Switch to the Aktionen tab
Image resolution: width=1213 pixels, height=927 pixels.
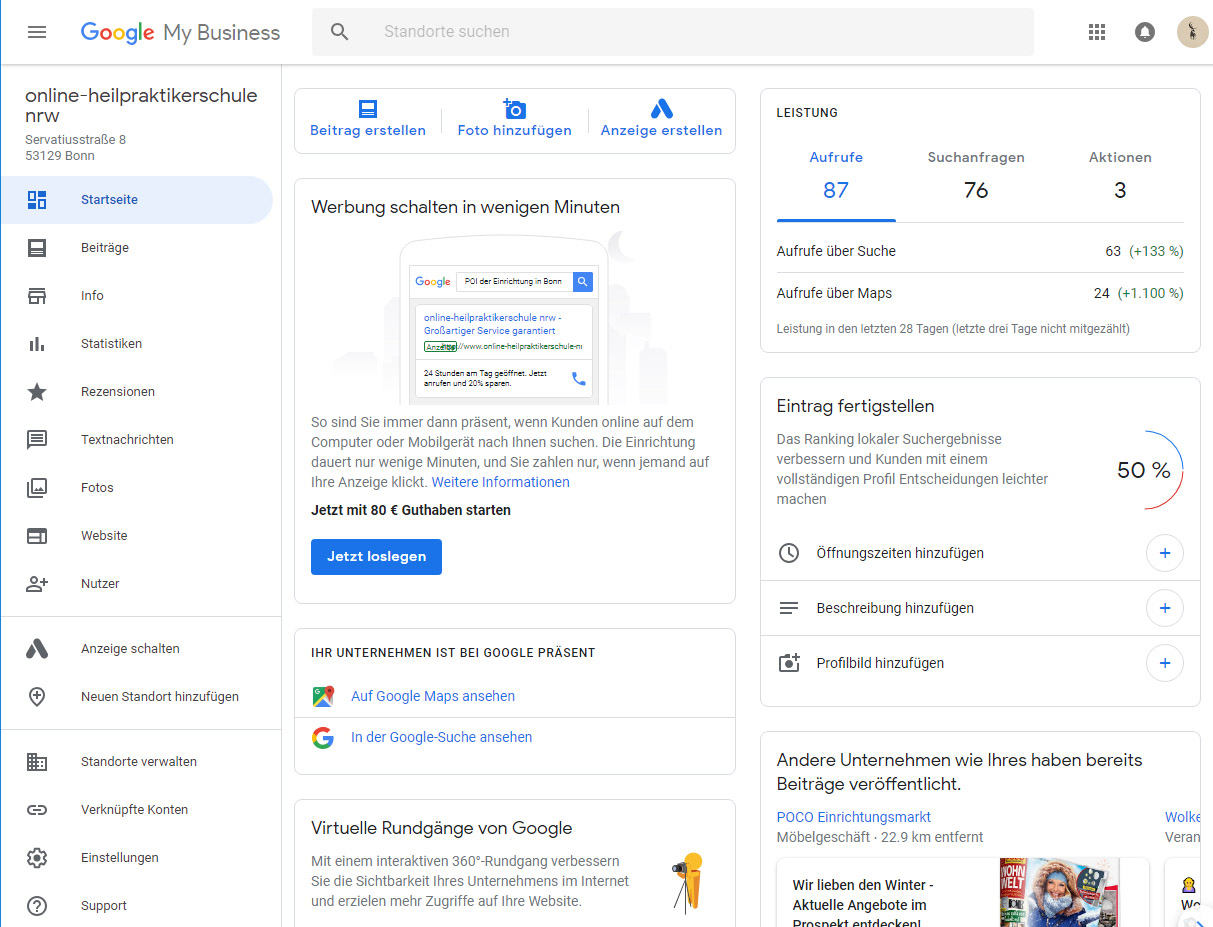coord(1120,175)
